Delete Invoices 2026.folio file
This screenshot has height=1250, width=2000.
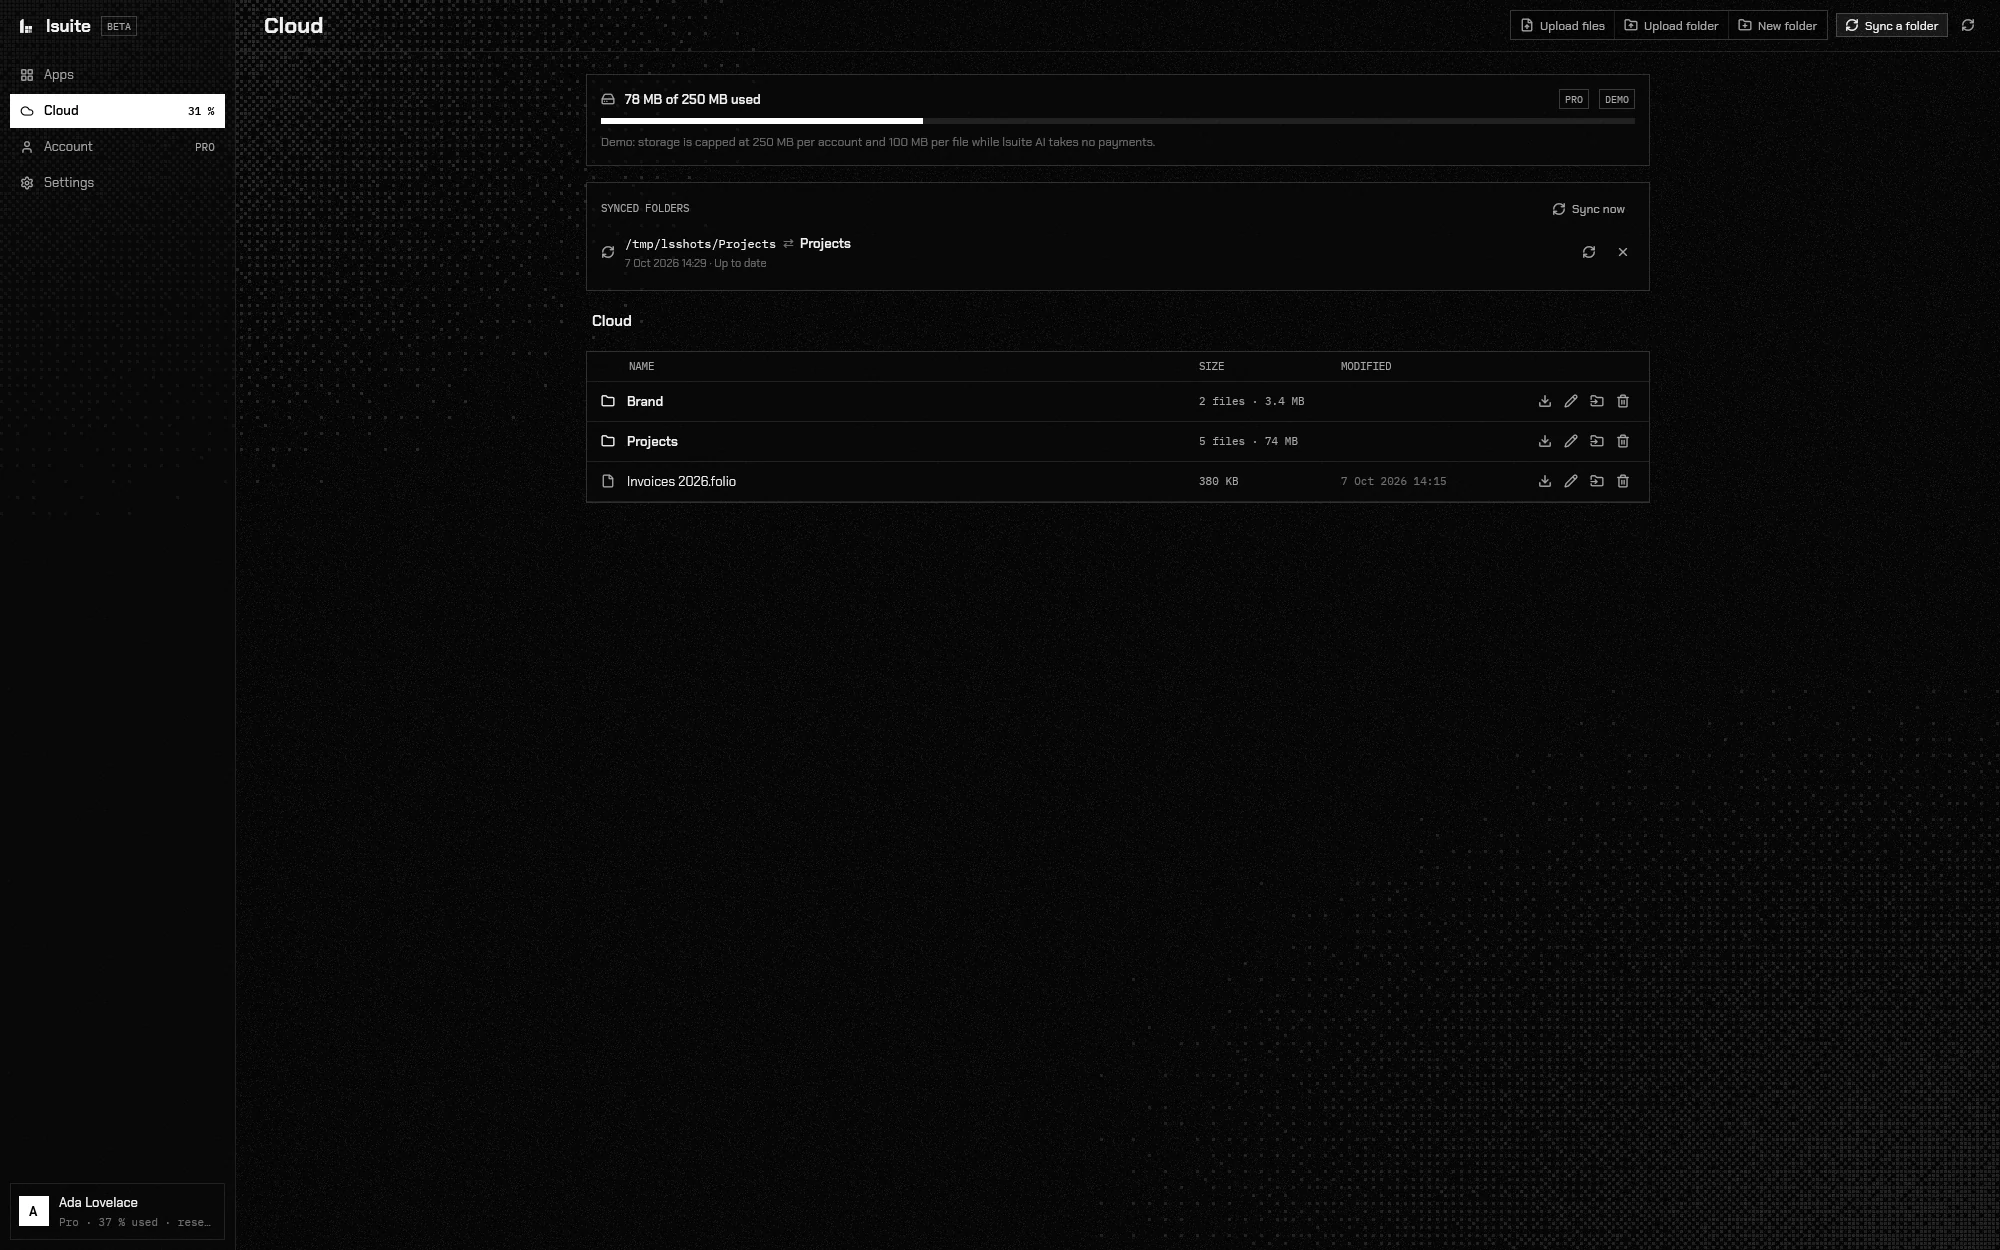click(x=1623, y=481)
